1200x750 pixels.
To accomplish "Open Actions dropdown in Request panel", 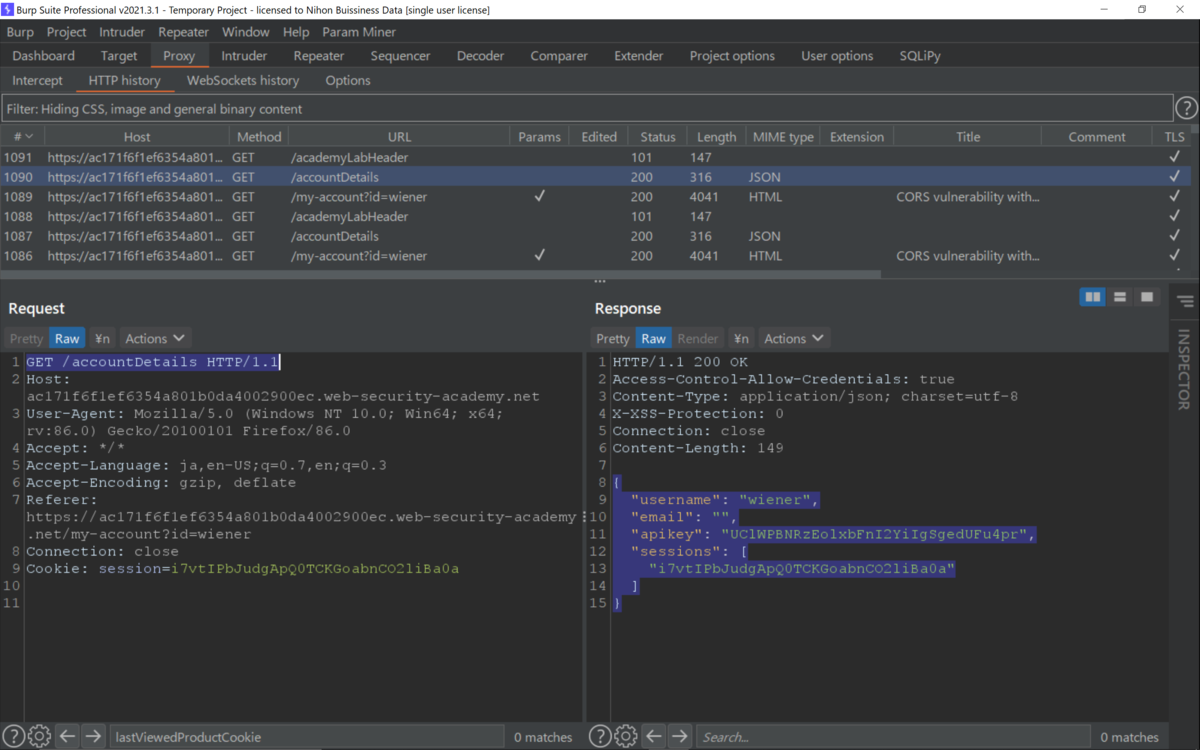I will click(154, 338).
